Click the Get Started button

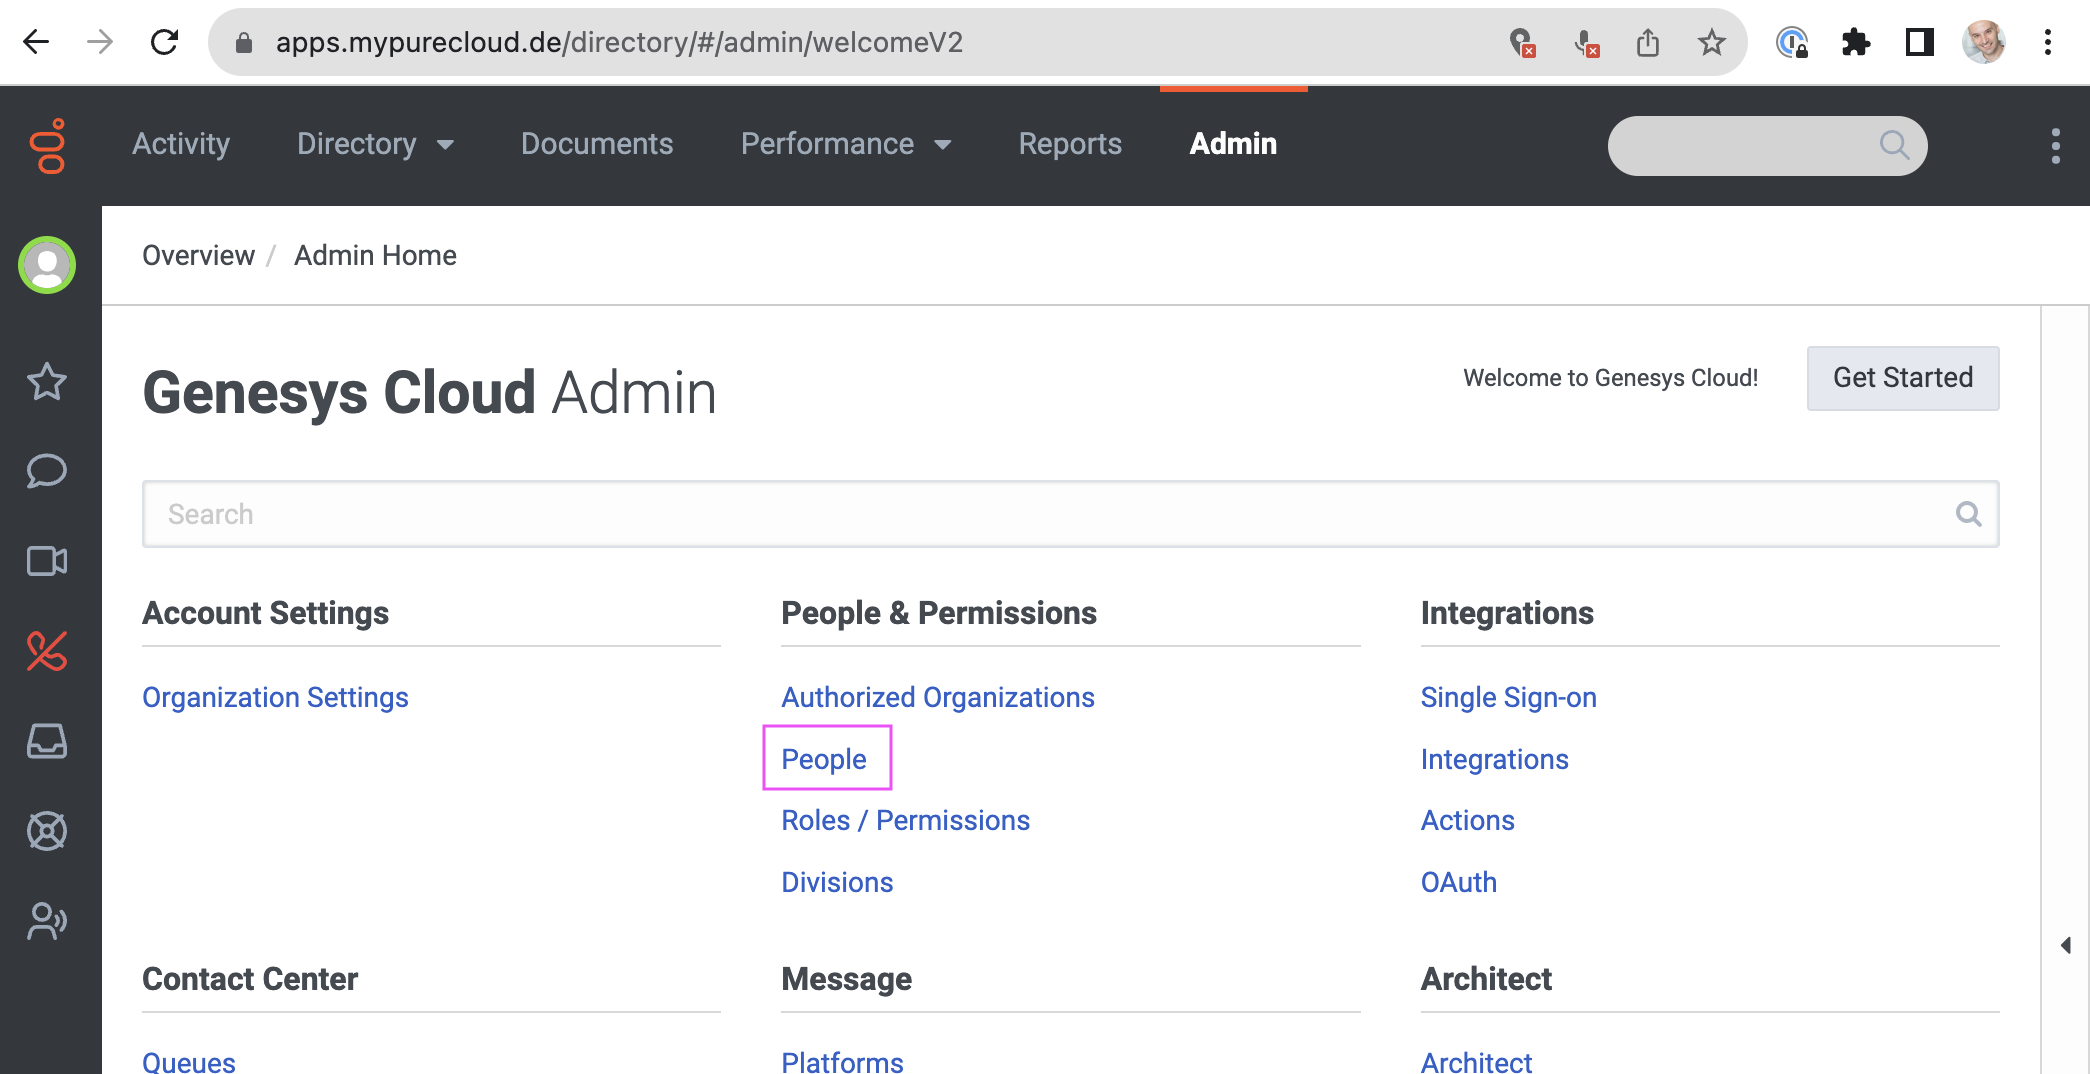coord(1902,378)
